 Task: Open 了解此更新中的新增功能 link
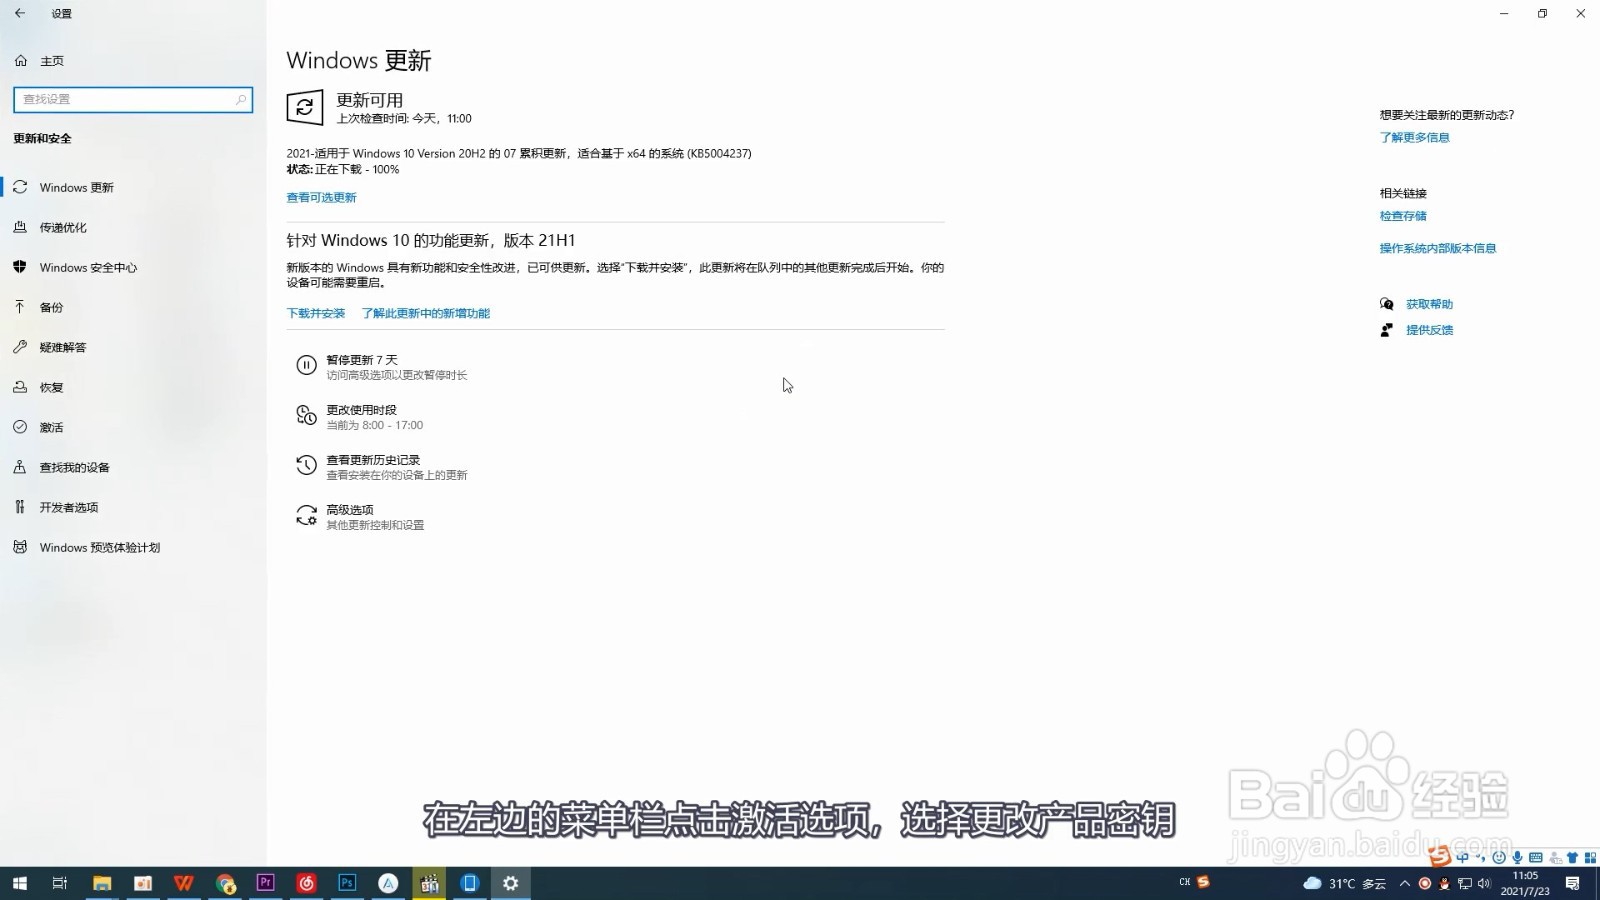426,313
